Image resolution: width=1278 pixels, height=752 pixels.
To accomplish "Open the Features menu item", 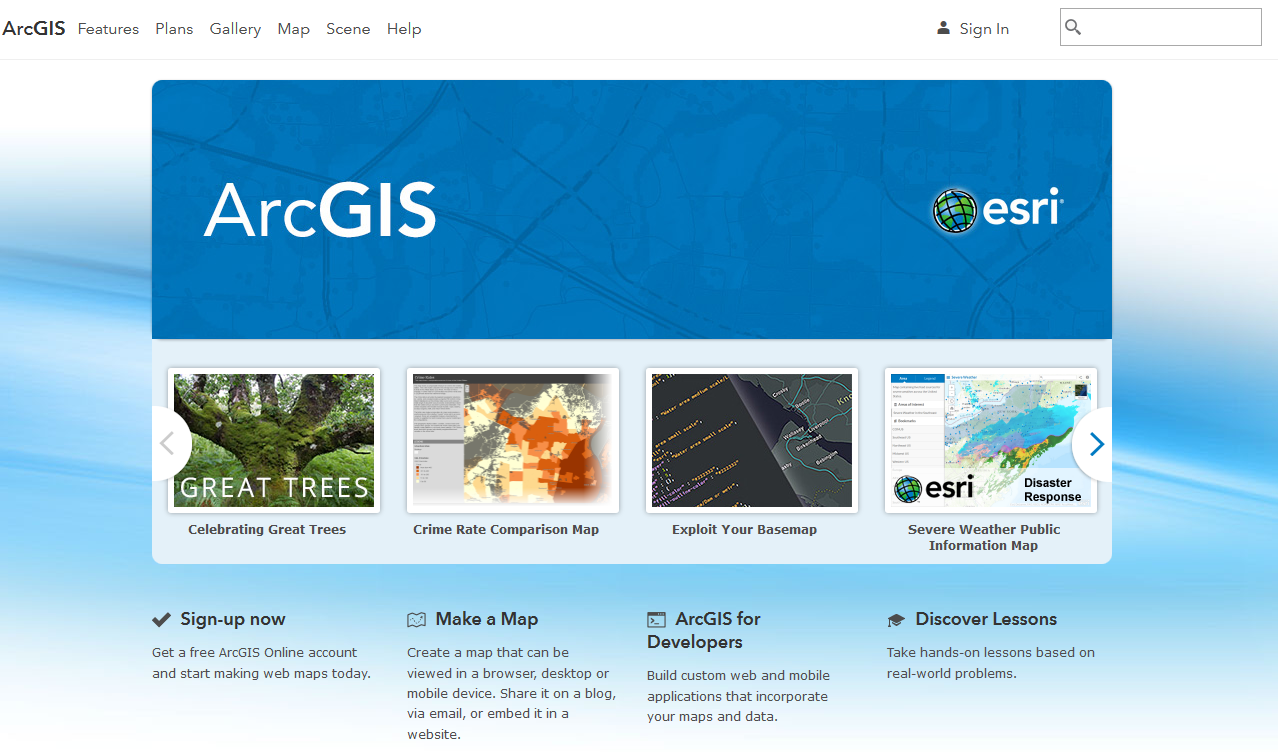I will 108,29.
